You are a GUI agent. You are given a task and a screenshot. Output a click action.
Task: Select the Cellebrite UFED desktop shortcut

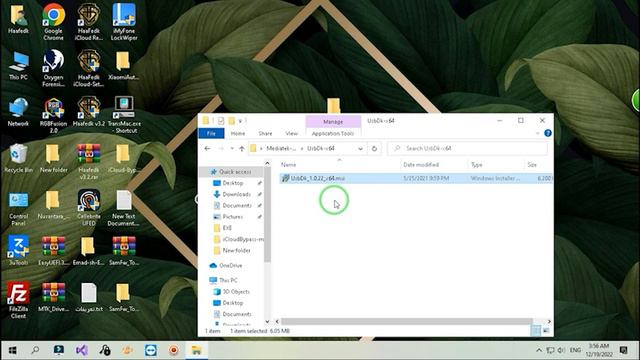coord(89,207)
